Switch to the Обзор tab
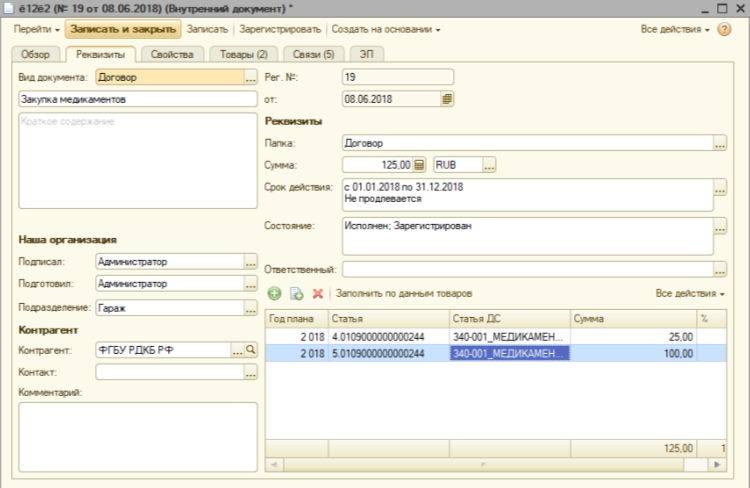The width and height of the screenshot is (750, 488). tap(35, 54)
